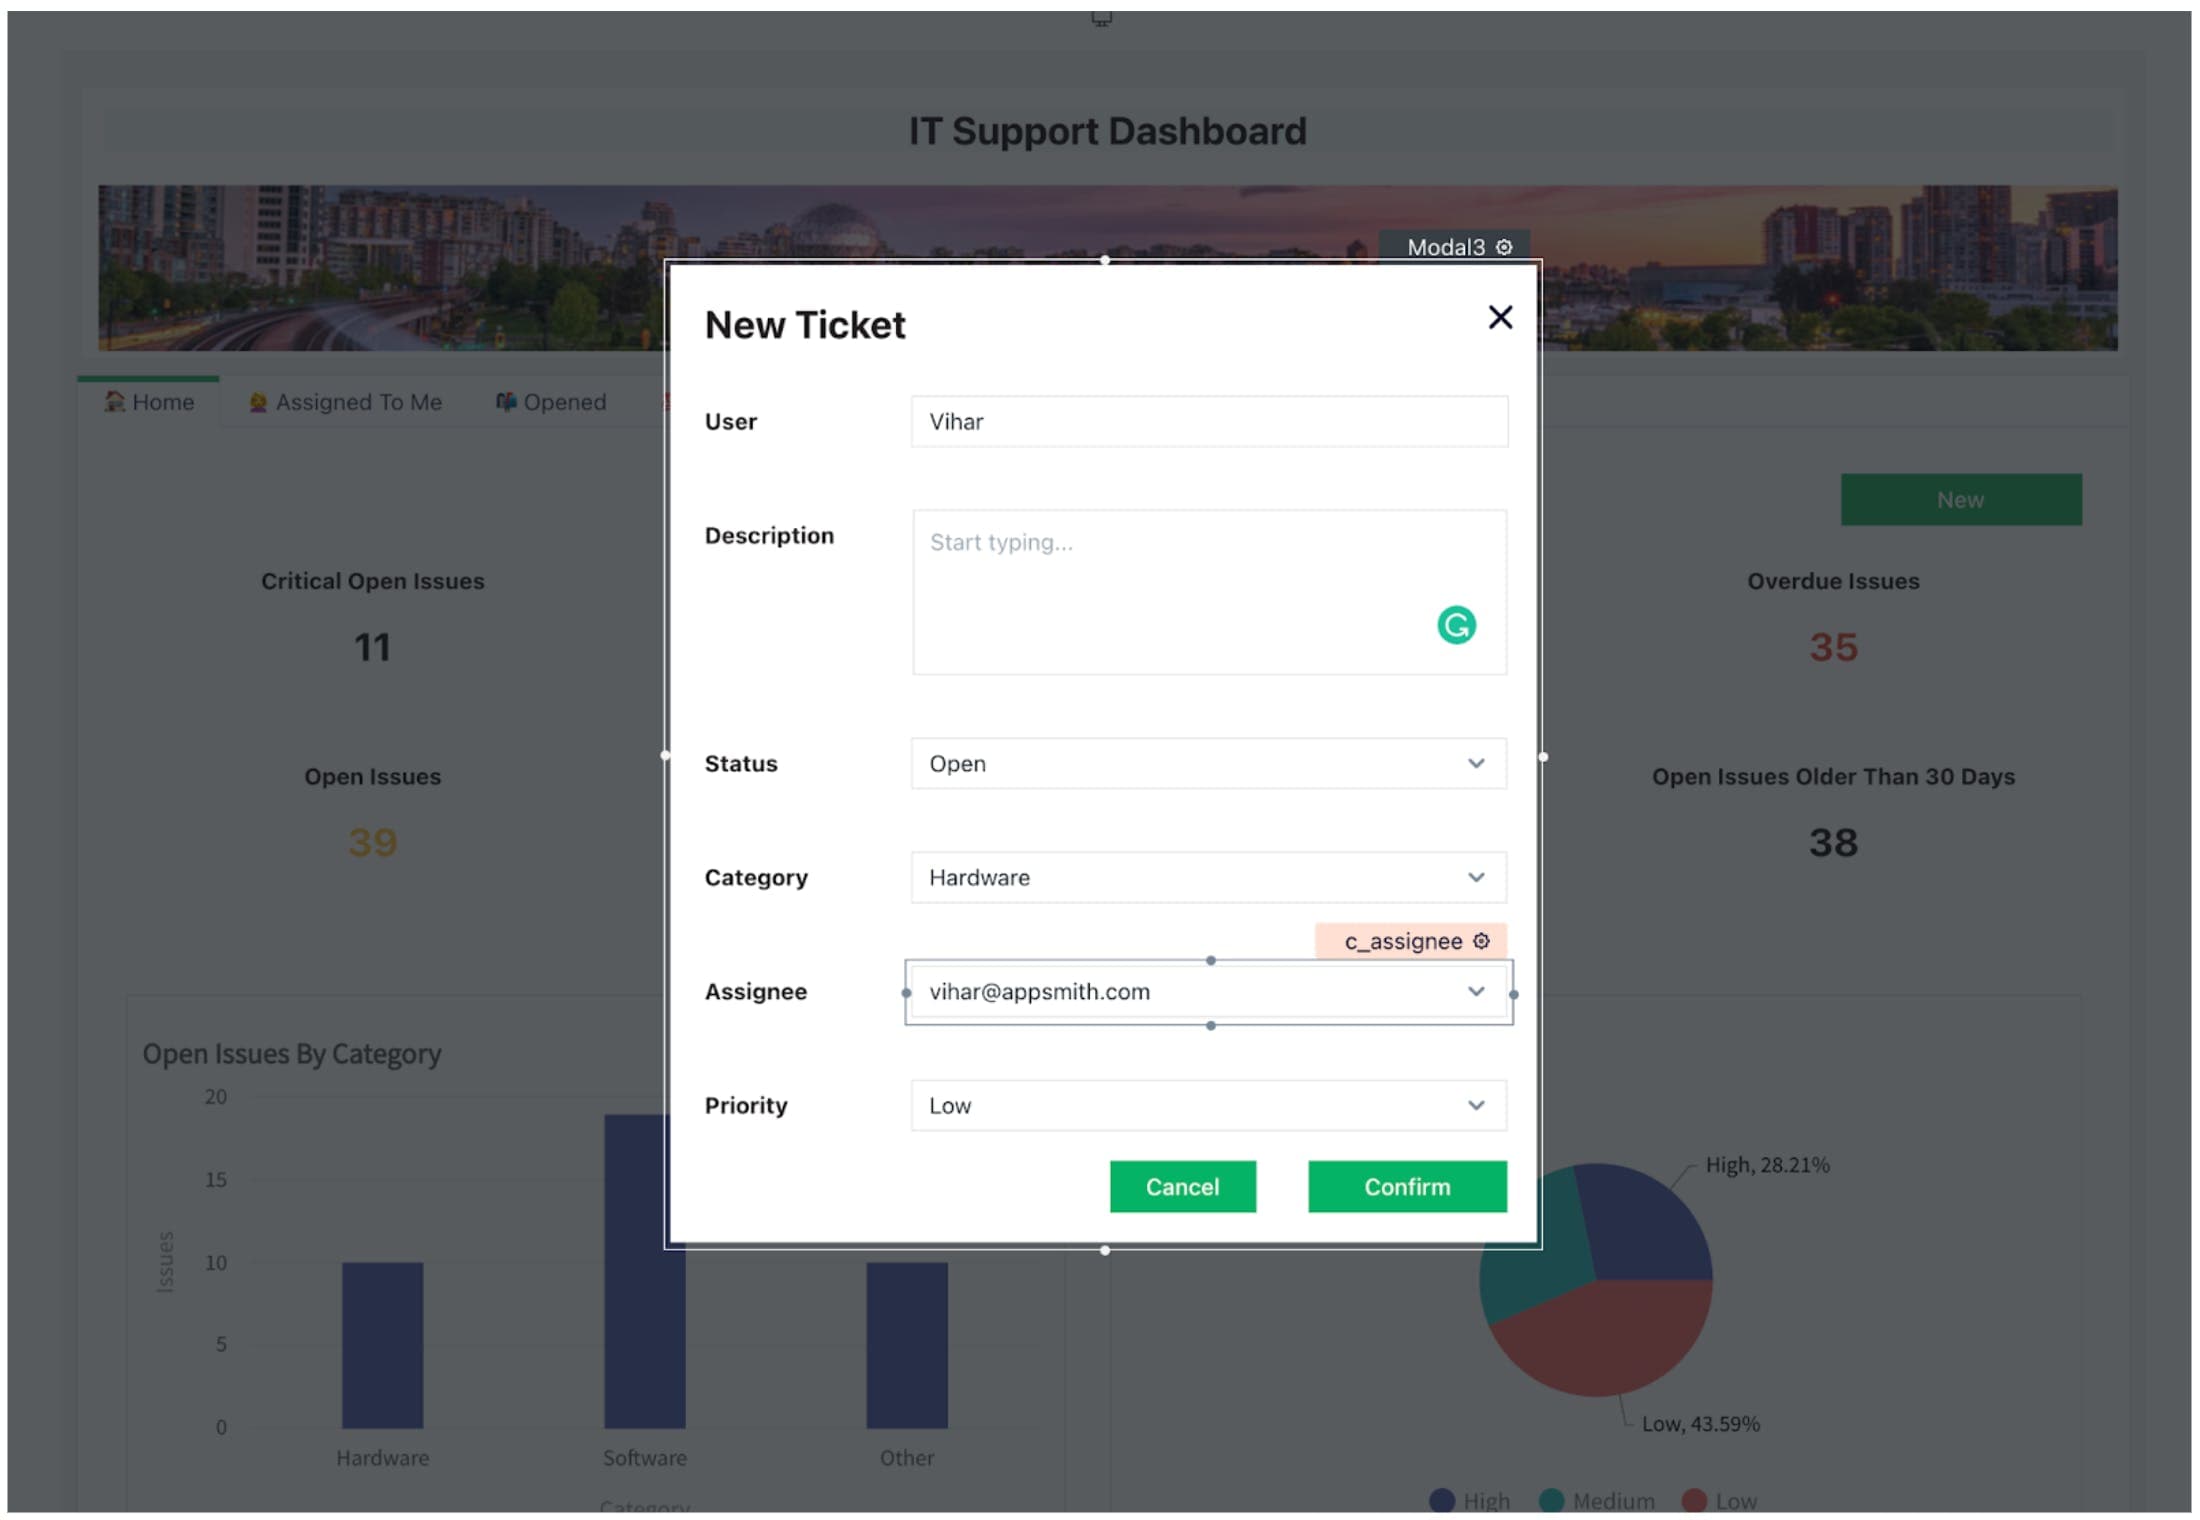Click the close X icon on New Ticket modal
Viewport: 2200px width, 1520px height.
pyautogui.click(x=1498, y=318)
